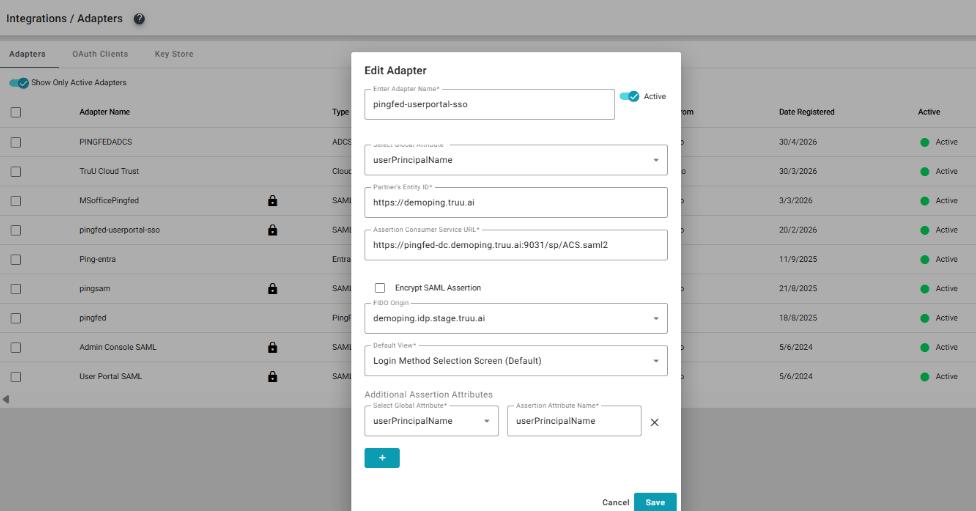Select the pingfed-userportal-sso row checkbox
976x511 pixels.
pos(16,230)
